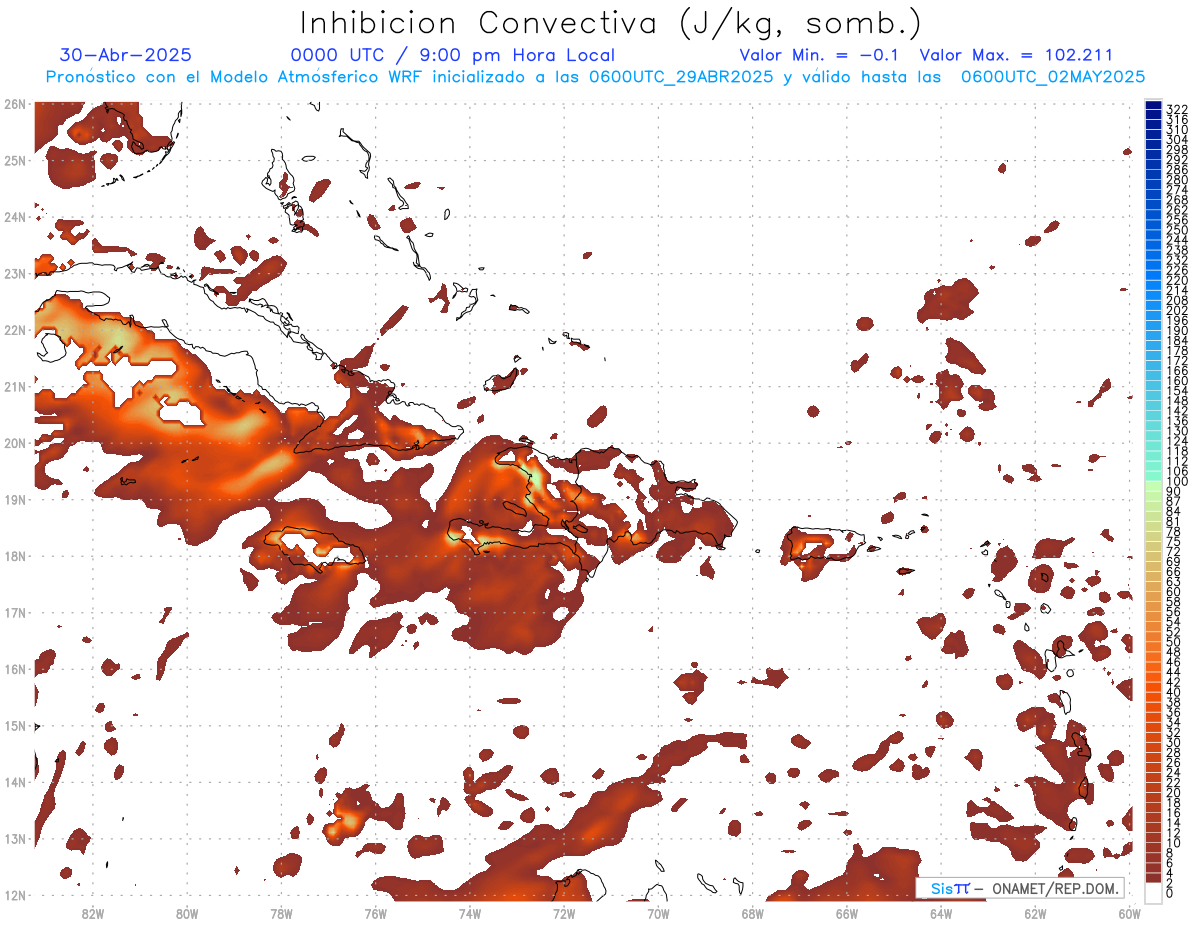Click the '12N' latitude label
Image resolution: width=1200 pixels, height=927 pixels.
pos(14,895)
